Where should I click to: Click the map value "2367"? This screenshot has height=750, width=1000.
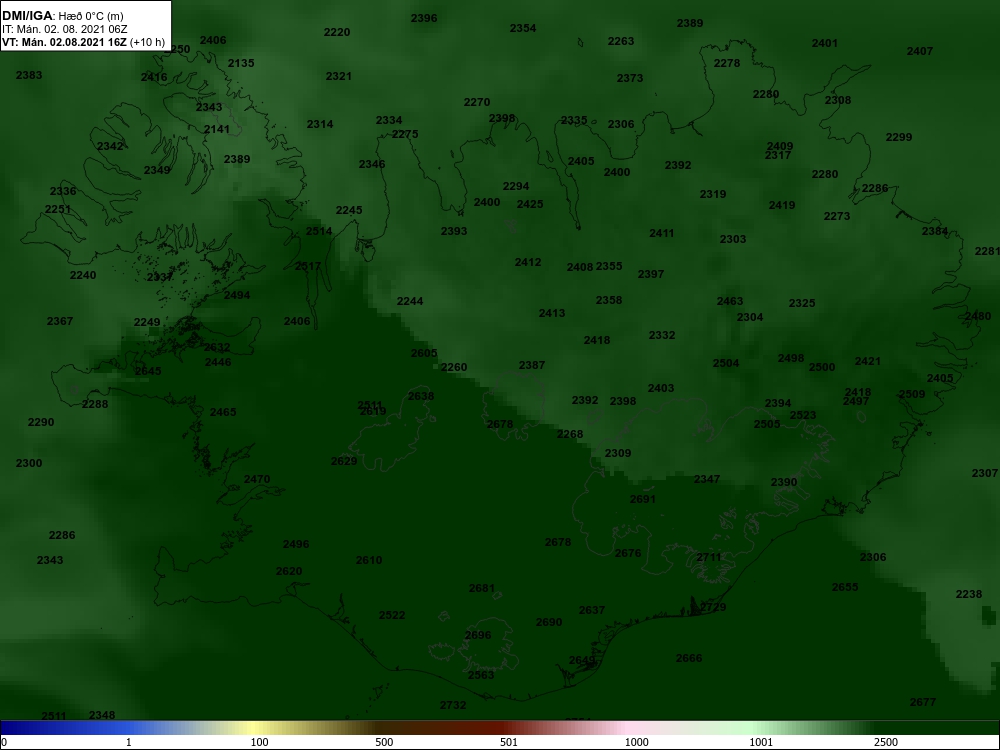[x=60, y=321]
